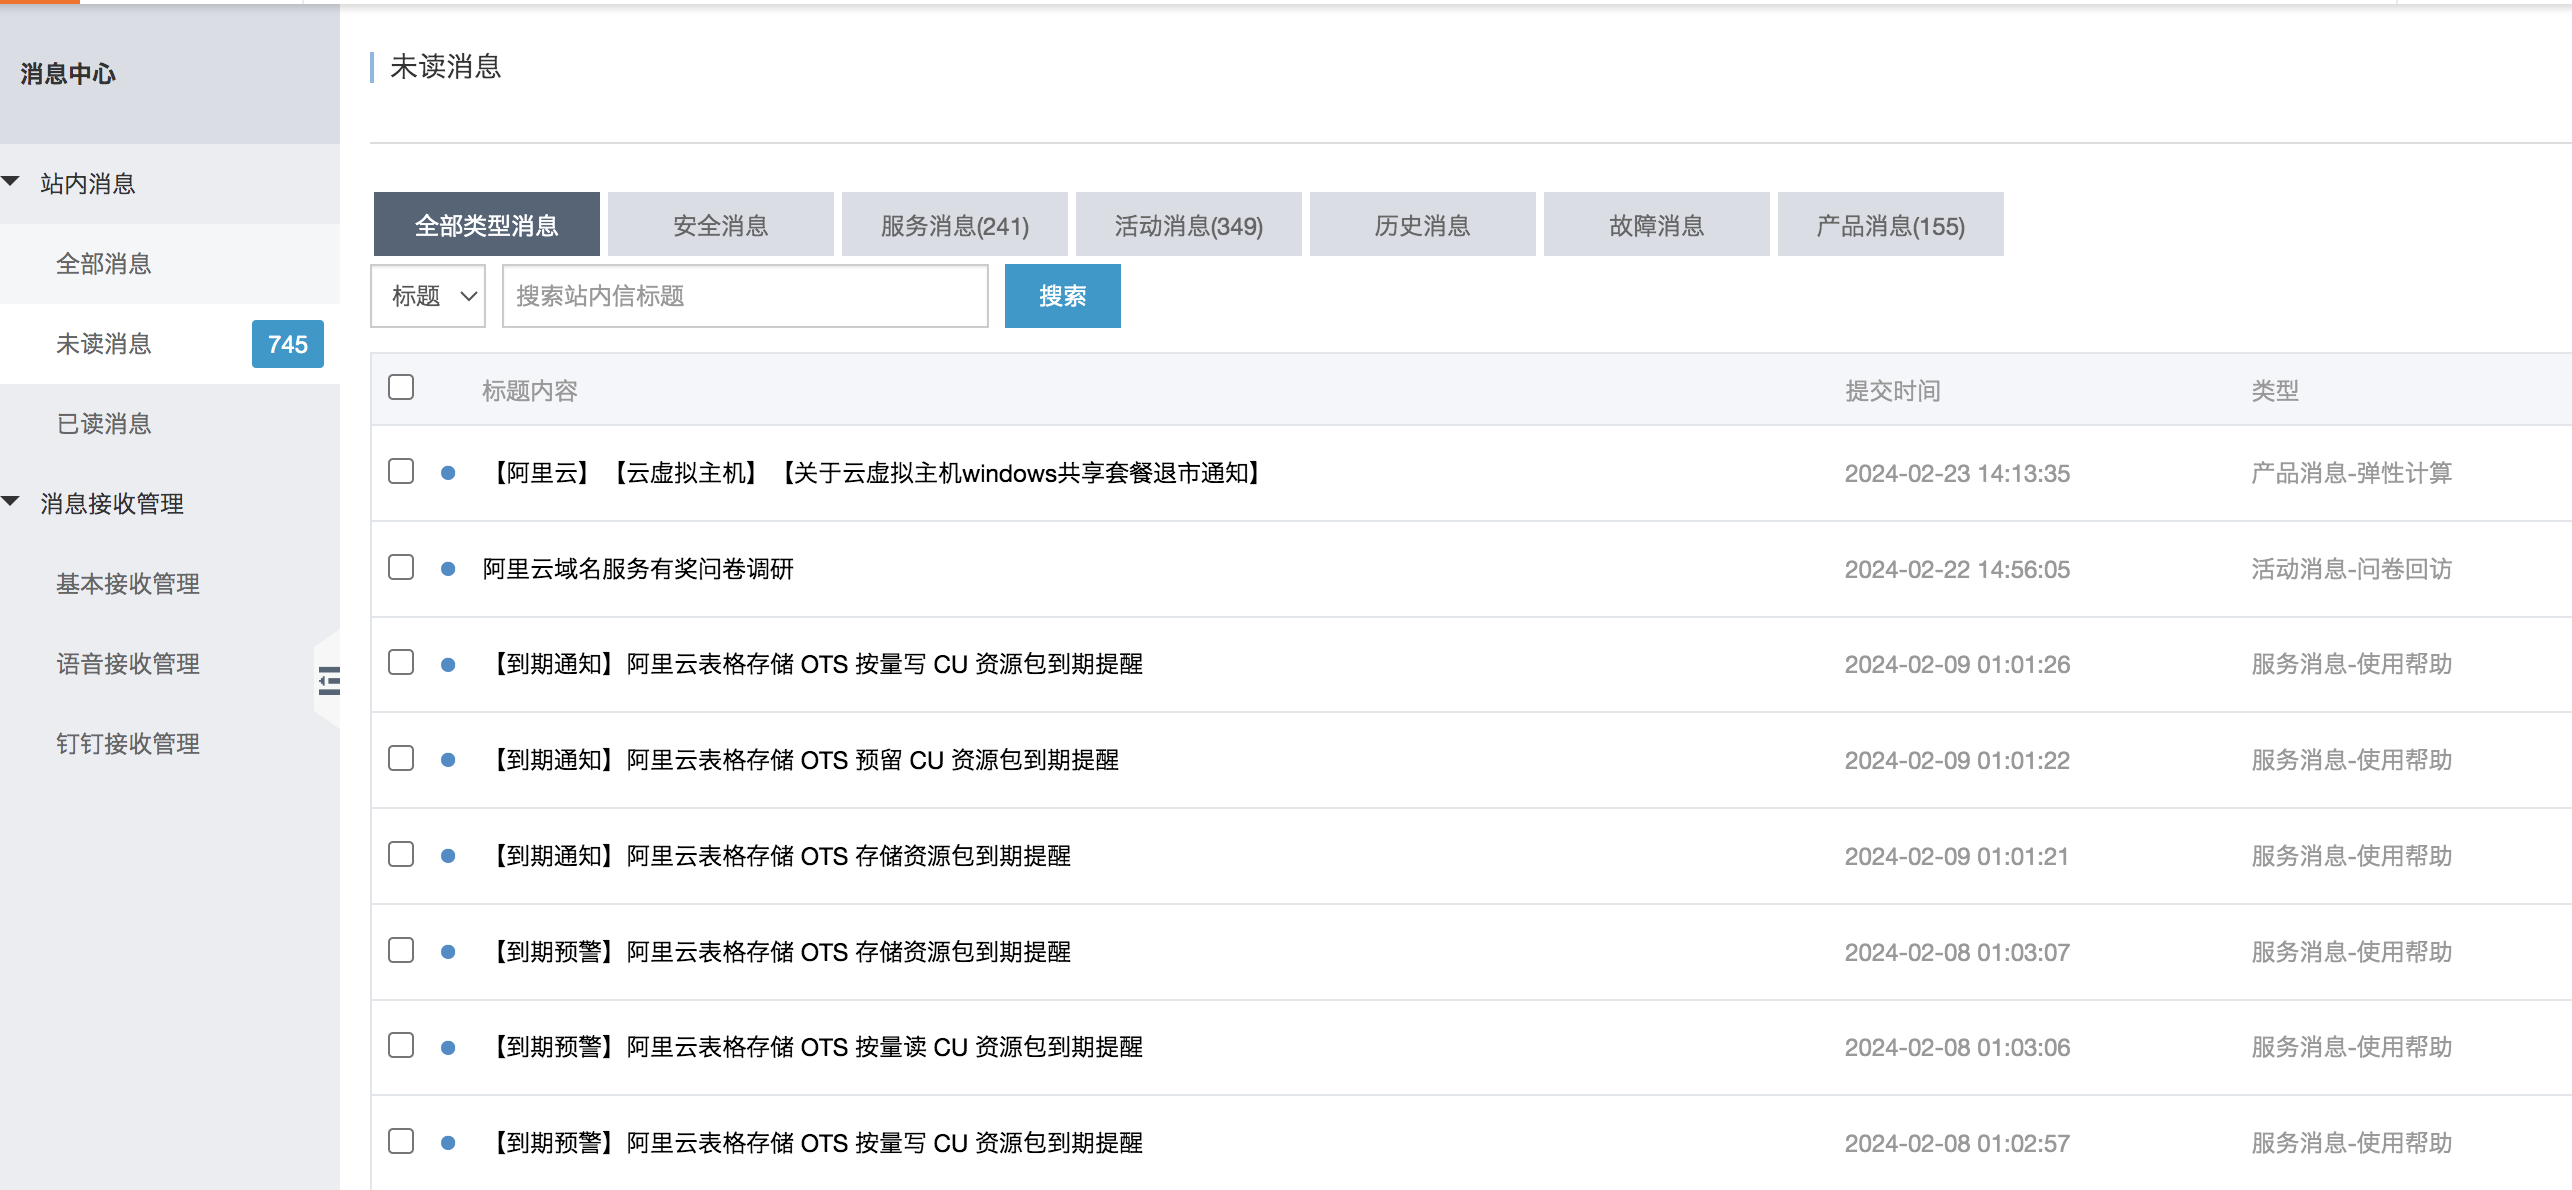Screen dimensions: 2572x1190
Task: Click the sidebar collapse handle icon
Action: pos(329,681)
